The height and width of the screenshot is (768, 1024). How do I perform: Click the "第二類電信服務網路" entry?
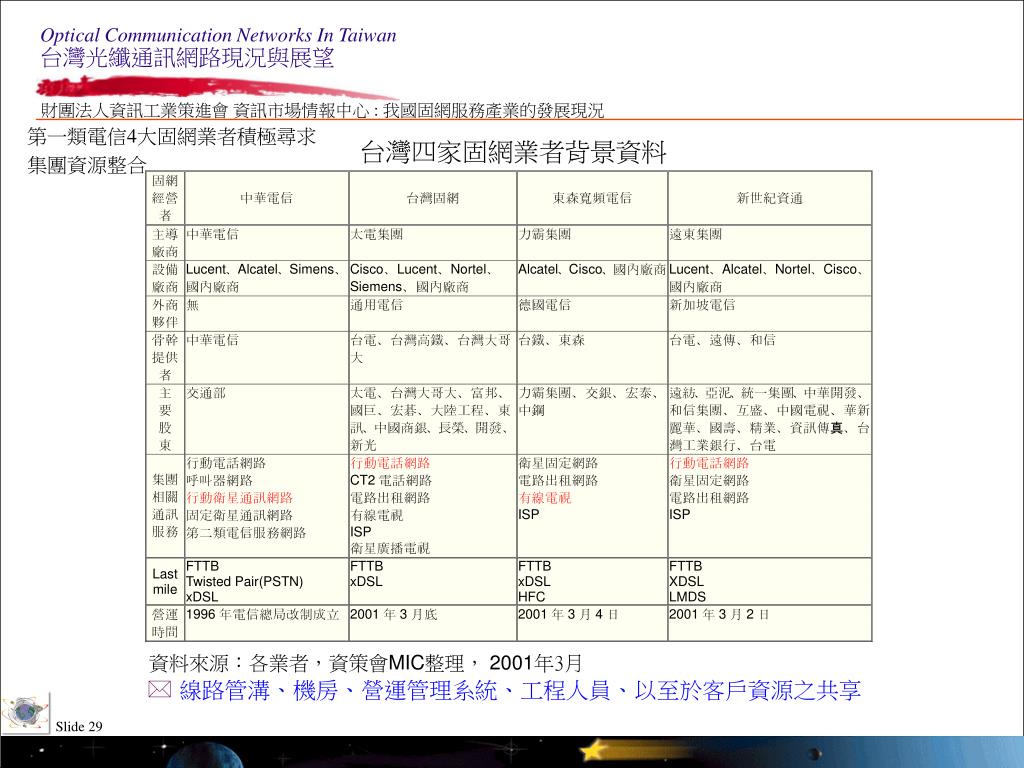(246, 533)
